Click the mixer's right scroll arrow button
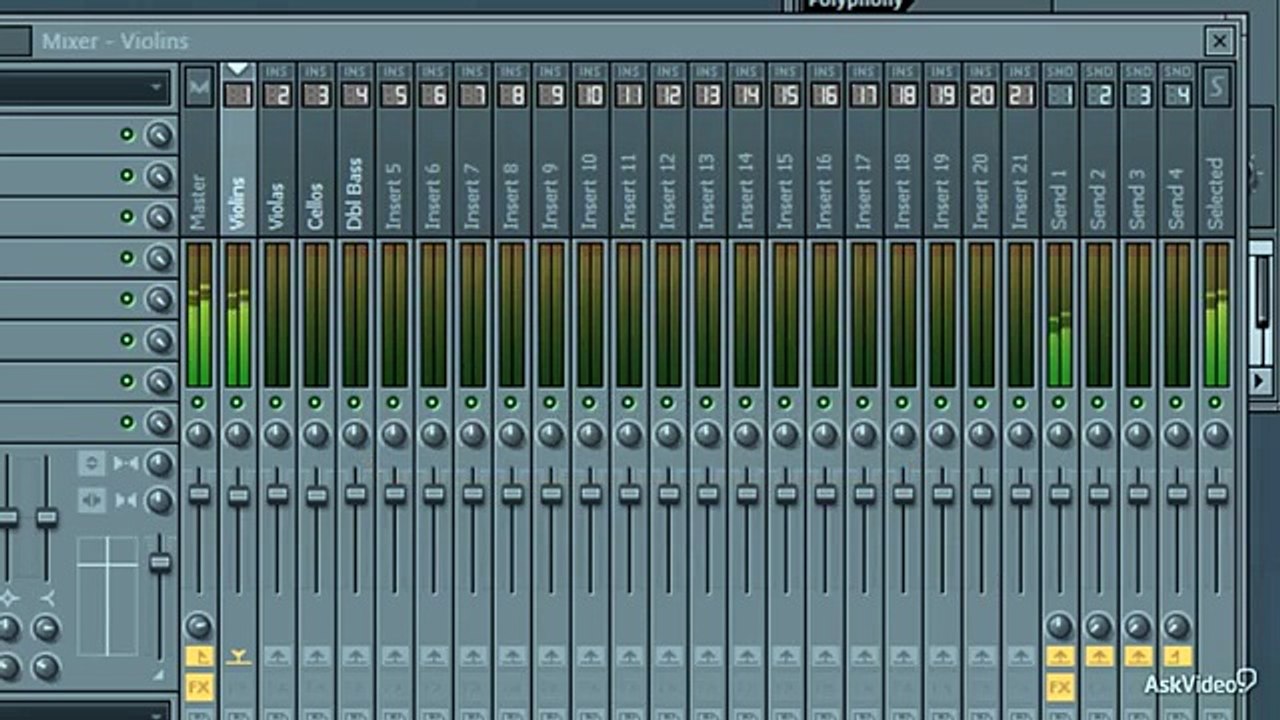This screenshot has height=720, width=1280. 1261,380
